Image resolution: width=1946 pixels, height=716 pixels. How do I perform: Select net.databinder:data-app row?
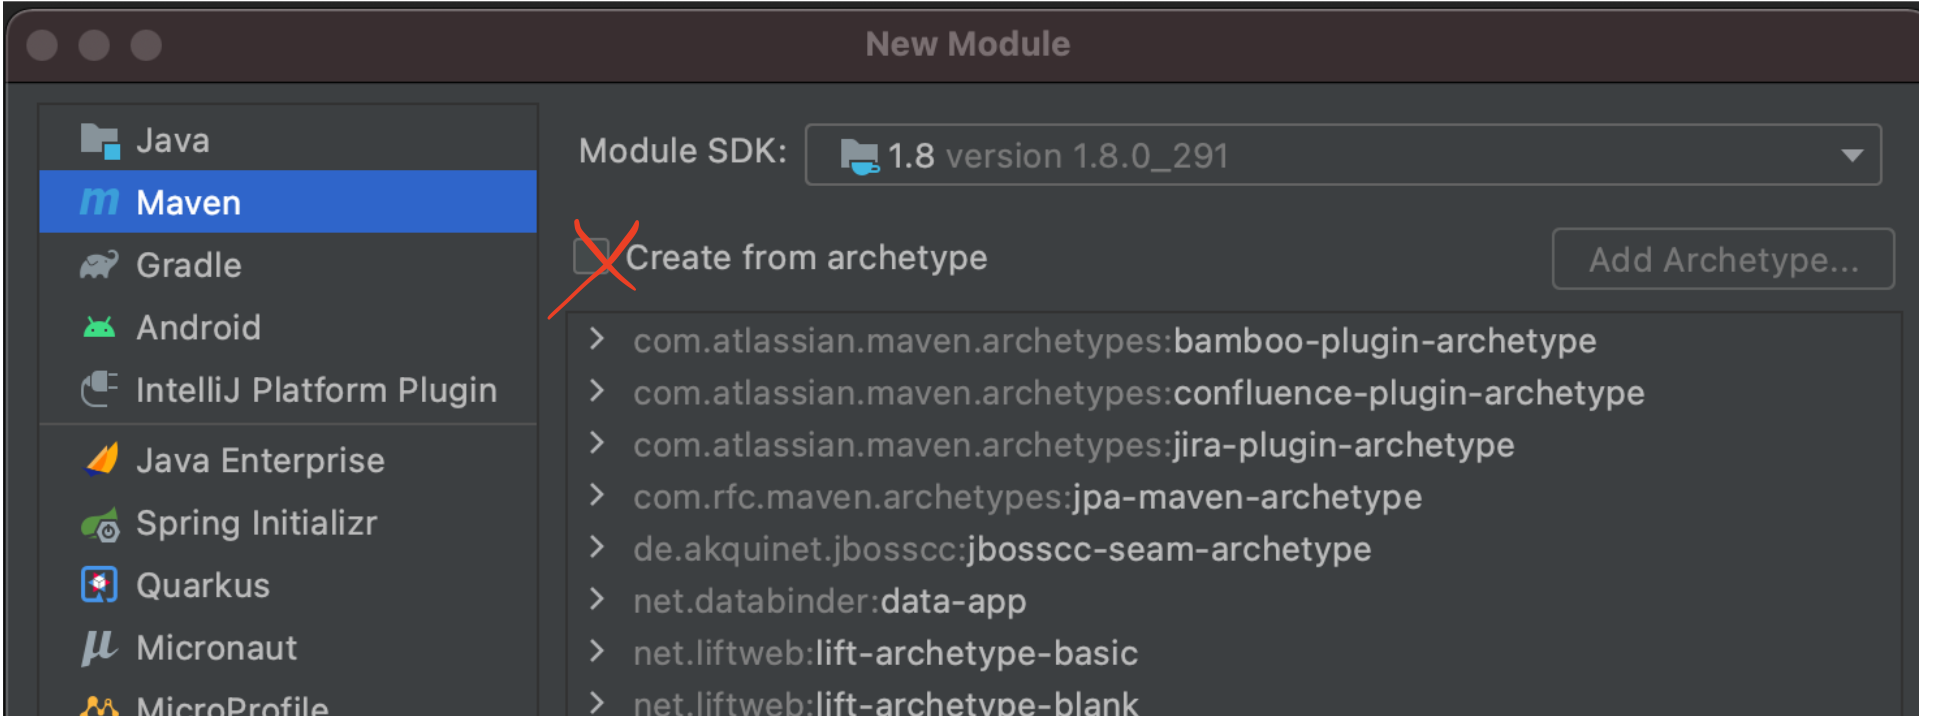click(x=1235, y=600)
